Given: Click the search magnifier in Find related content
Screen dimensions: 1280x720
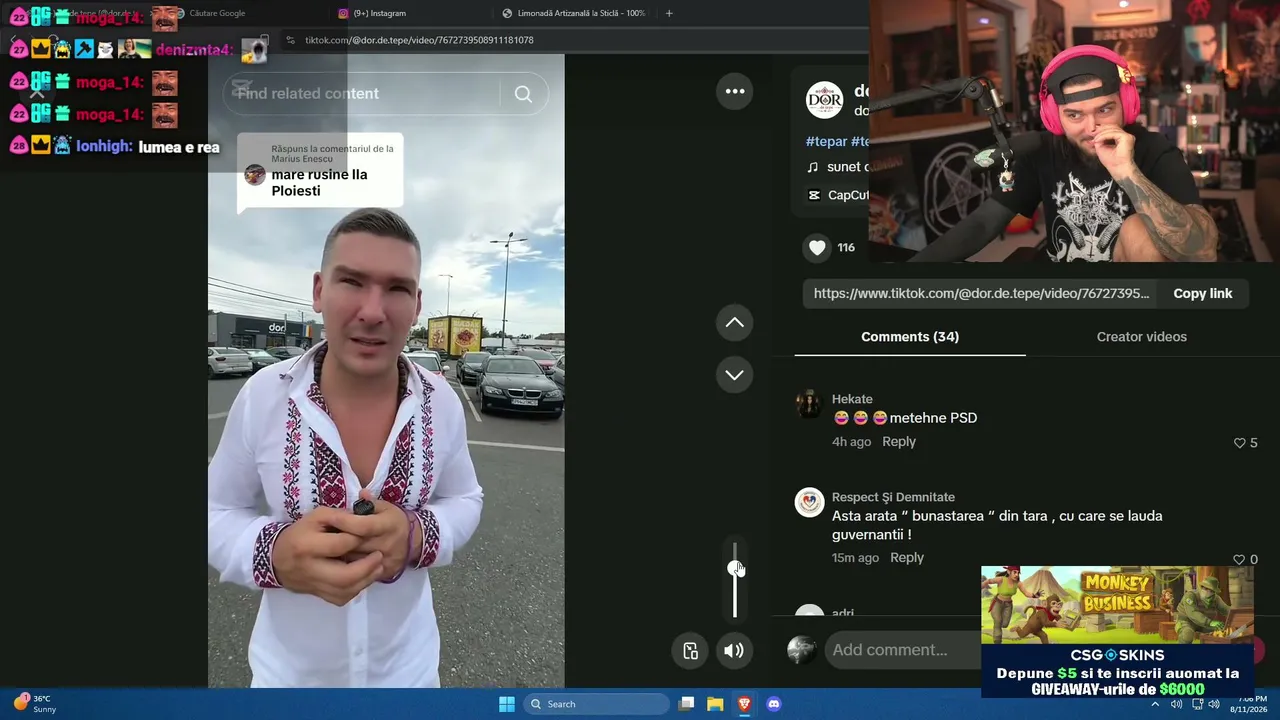Looking at the screenshot, I should click(523, 94).
